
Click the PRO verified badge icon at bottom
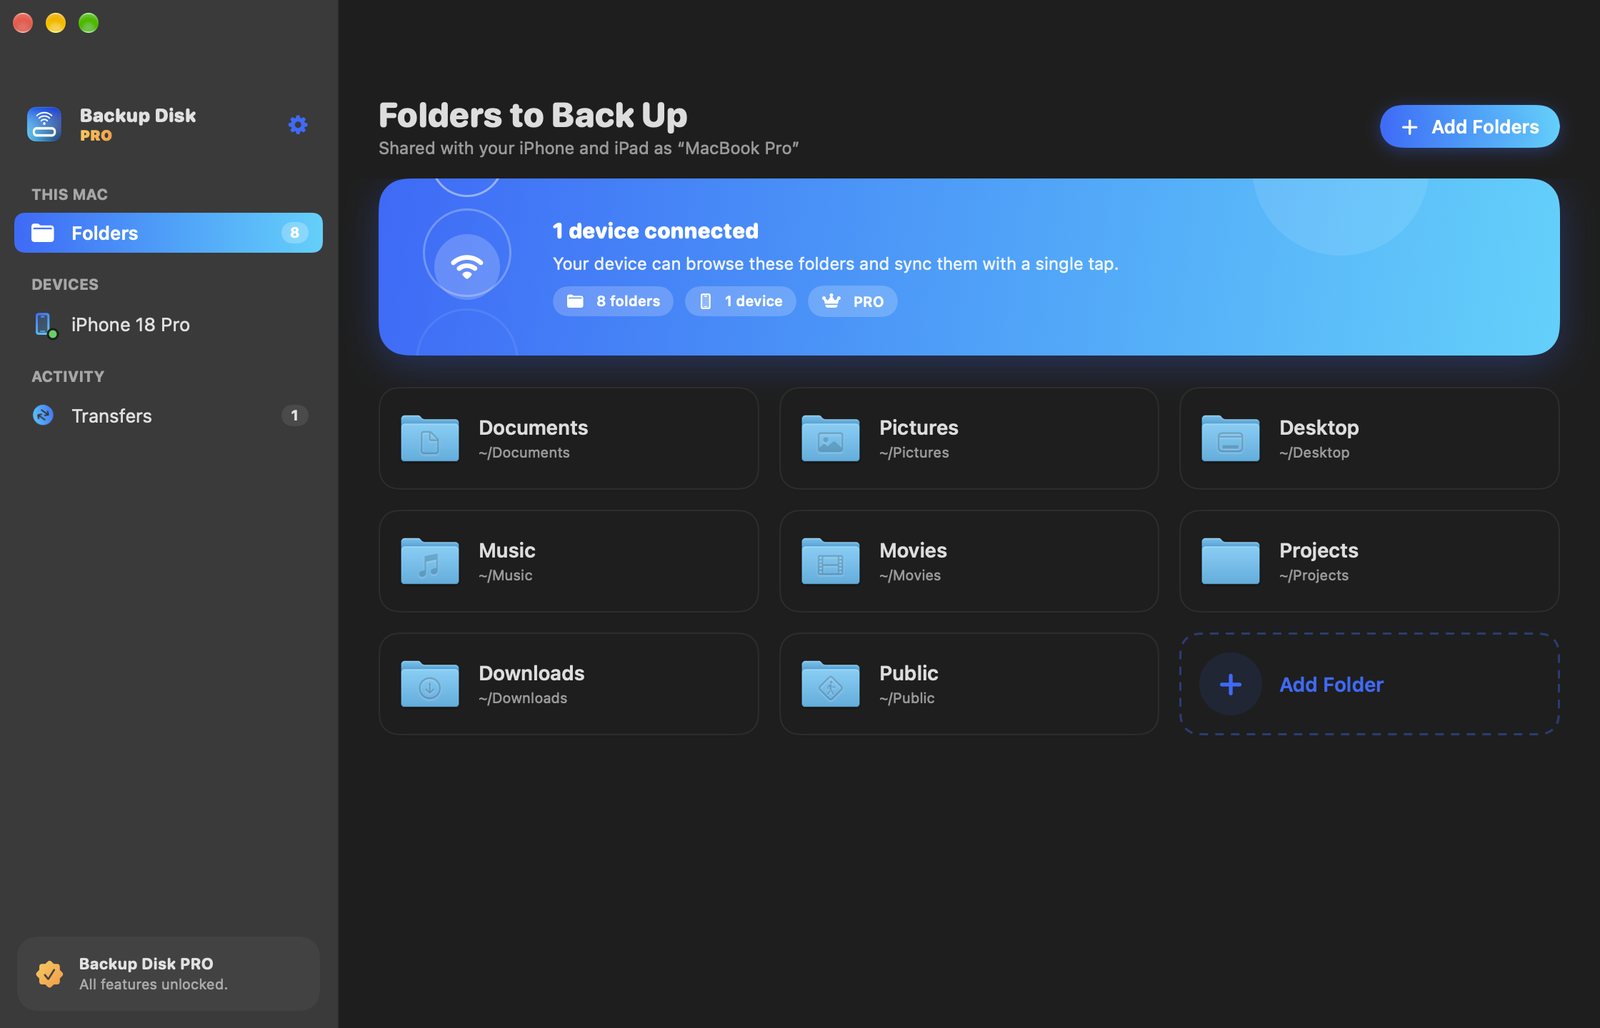(49, 973)
